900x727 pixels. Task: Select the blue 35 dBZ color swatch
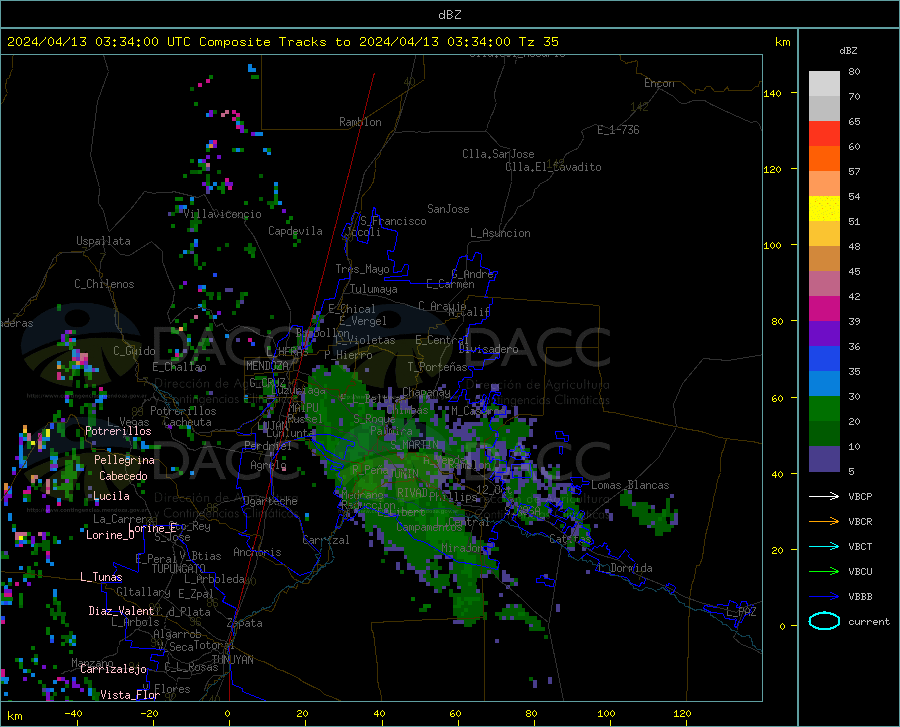824,359
